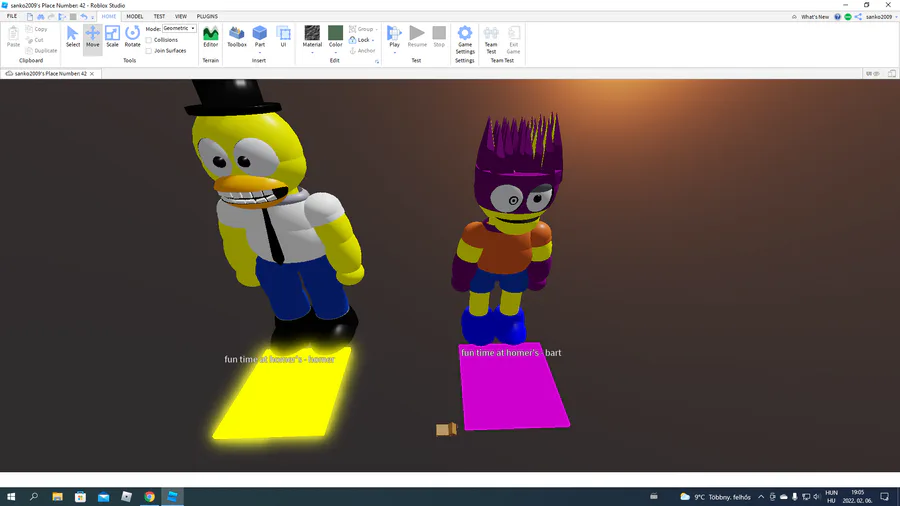Expand the Play mode dropdown arrow
The height and width of the screenshot is (506, 900).
pyautogui.click(x=394, y=53)
